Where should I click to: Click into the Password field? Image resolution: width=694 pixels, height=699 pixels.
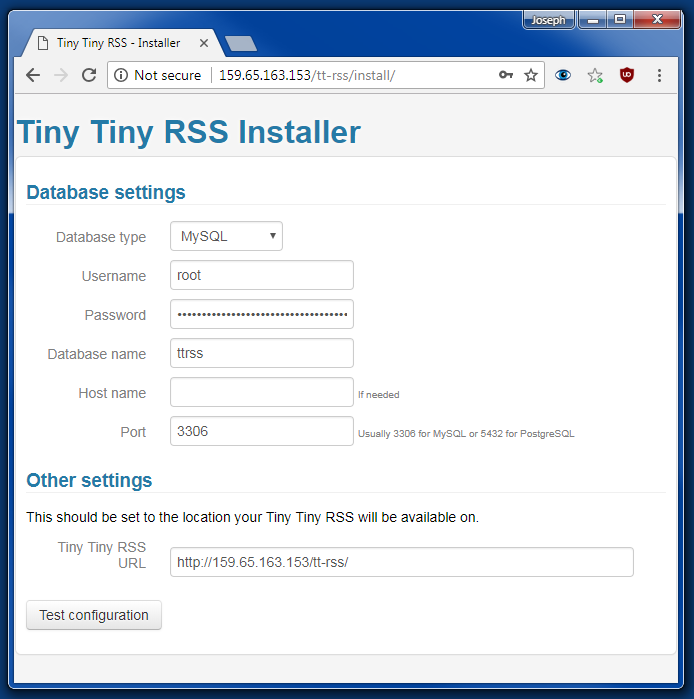(262, 314)
